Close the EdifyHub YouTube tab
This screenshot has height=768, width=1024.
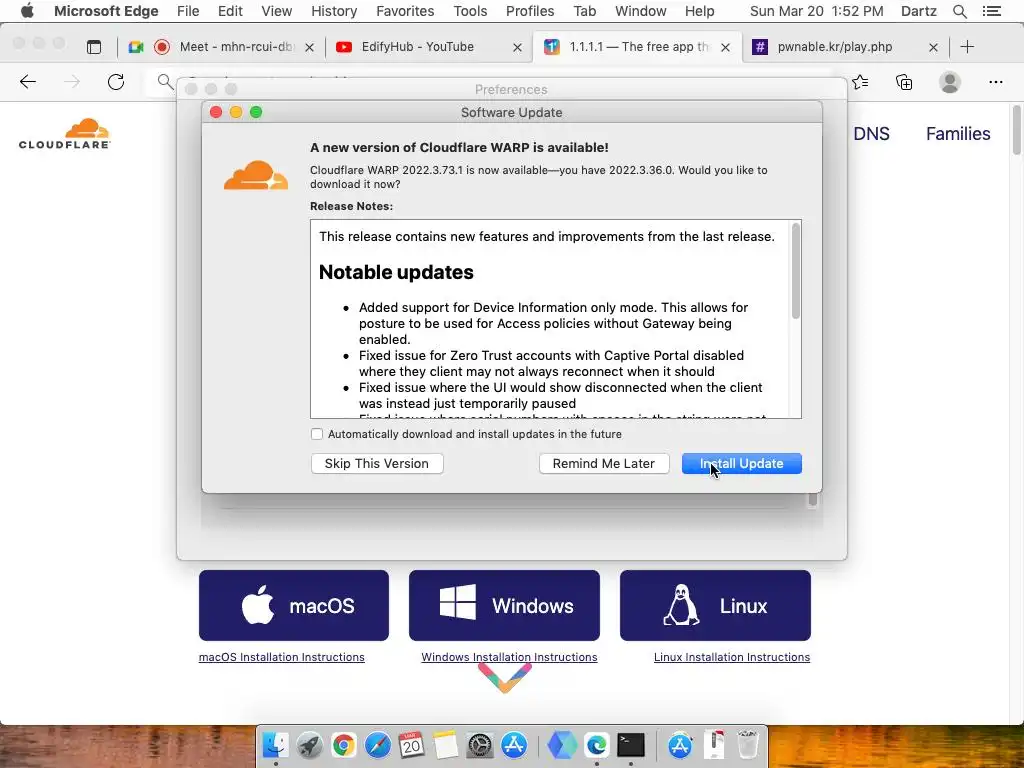[517, 47]
